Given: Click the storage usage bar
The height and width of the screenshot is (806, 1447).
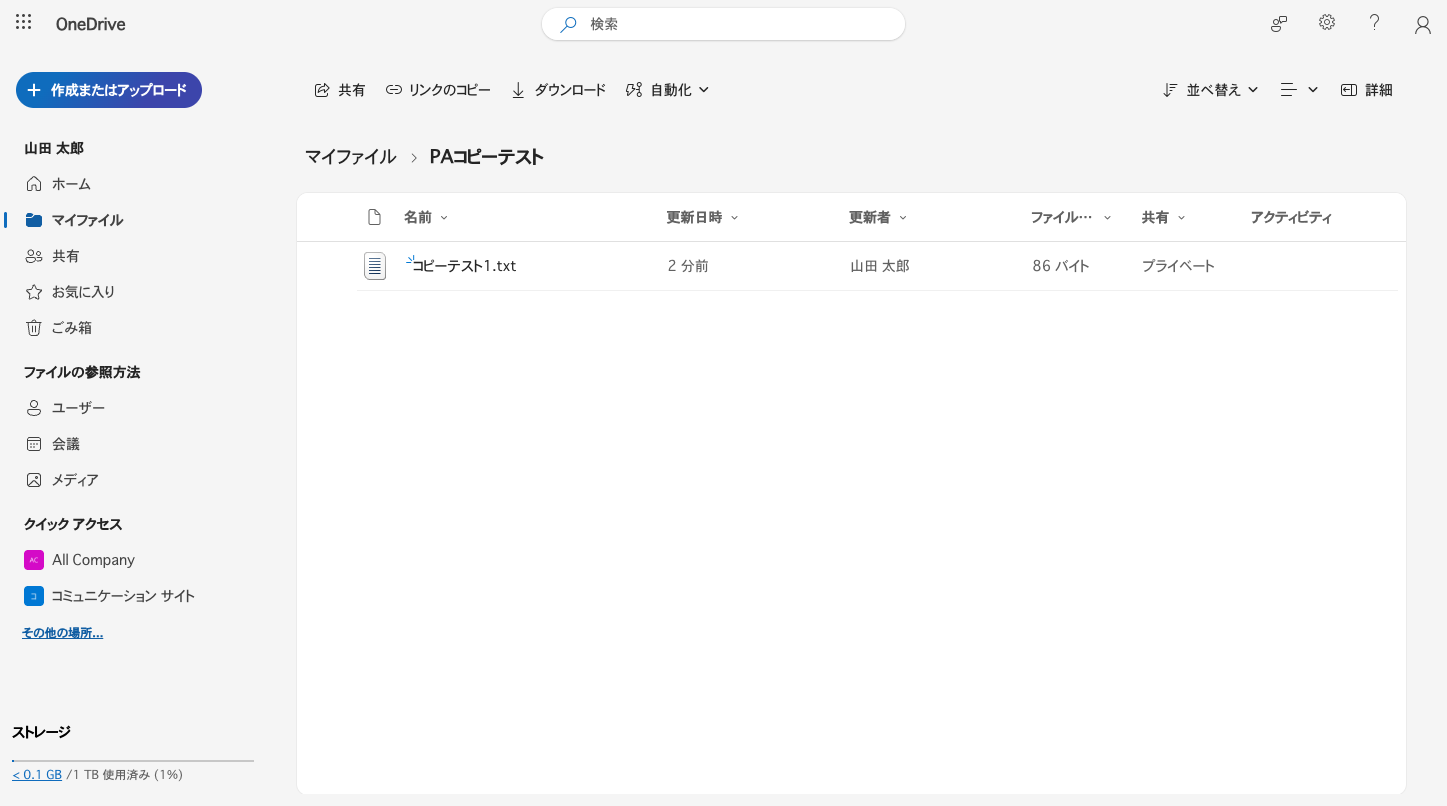Looking at the screenshot, I should [x=133, y=761].
